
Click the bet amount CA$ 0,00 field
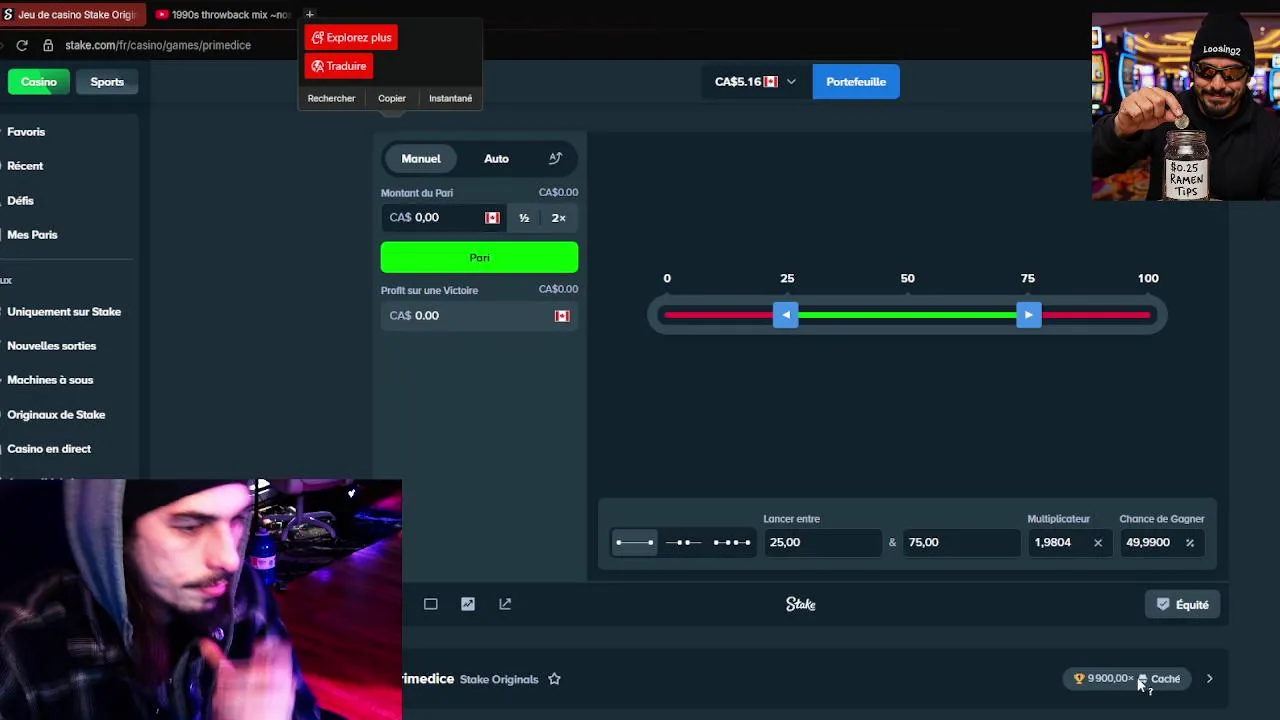445,217
